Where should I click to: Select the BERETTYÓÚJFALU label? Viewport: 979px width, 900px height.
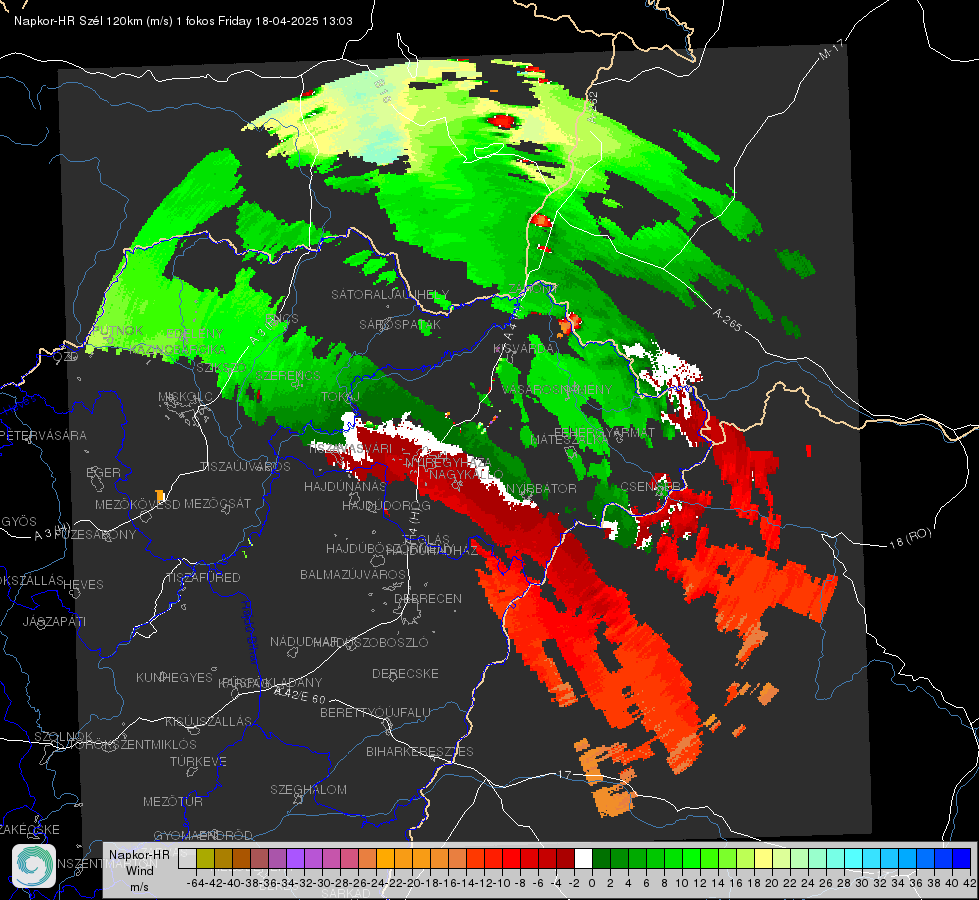pyautogui.click(x=375, y=712)
